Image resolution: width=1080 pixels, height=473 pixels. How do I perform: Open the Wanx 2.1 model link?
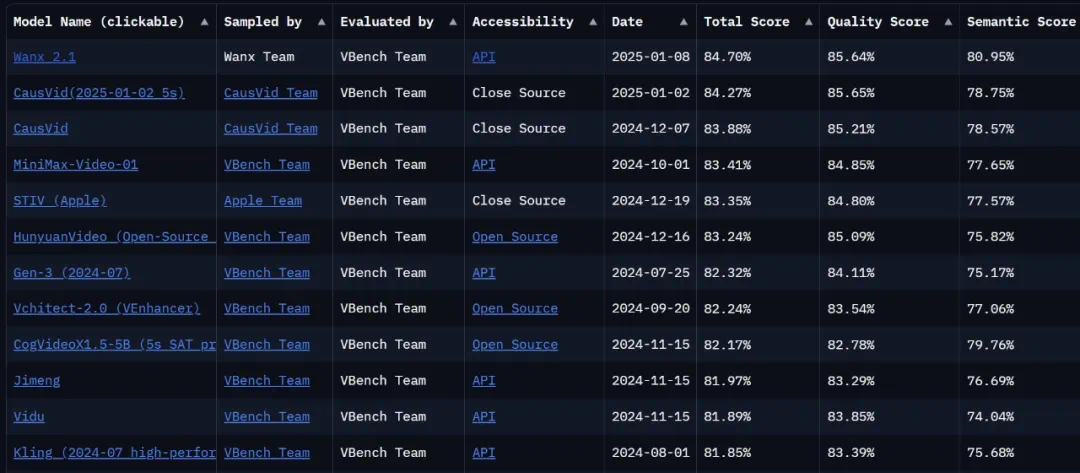(x=45, y=57)
